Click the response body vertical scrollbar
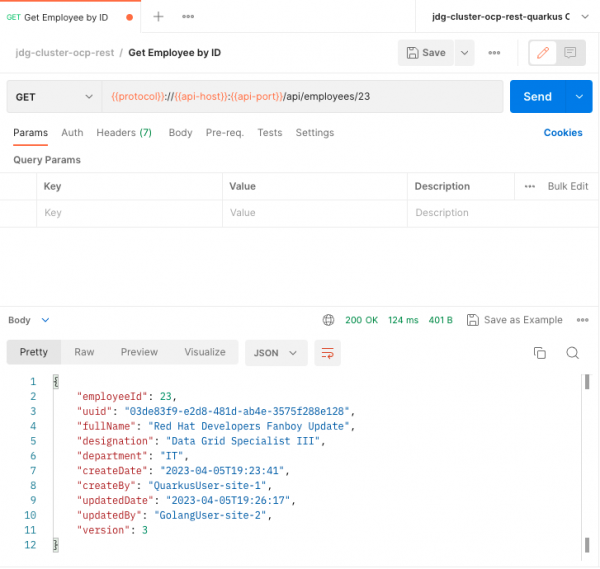The width and height of the screenshot is (600, 569). point(587,460)
